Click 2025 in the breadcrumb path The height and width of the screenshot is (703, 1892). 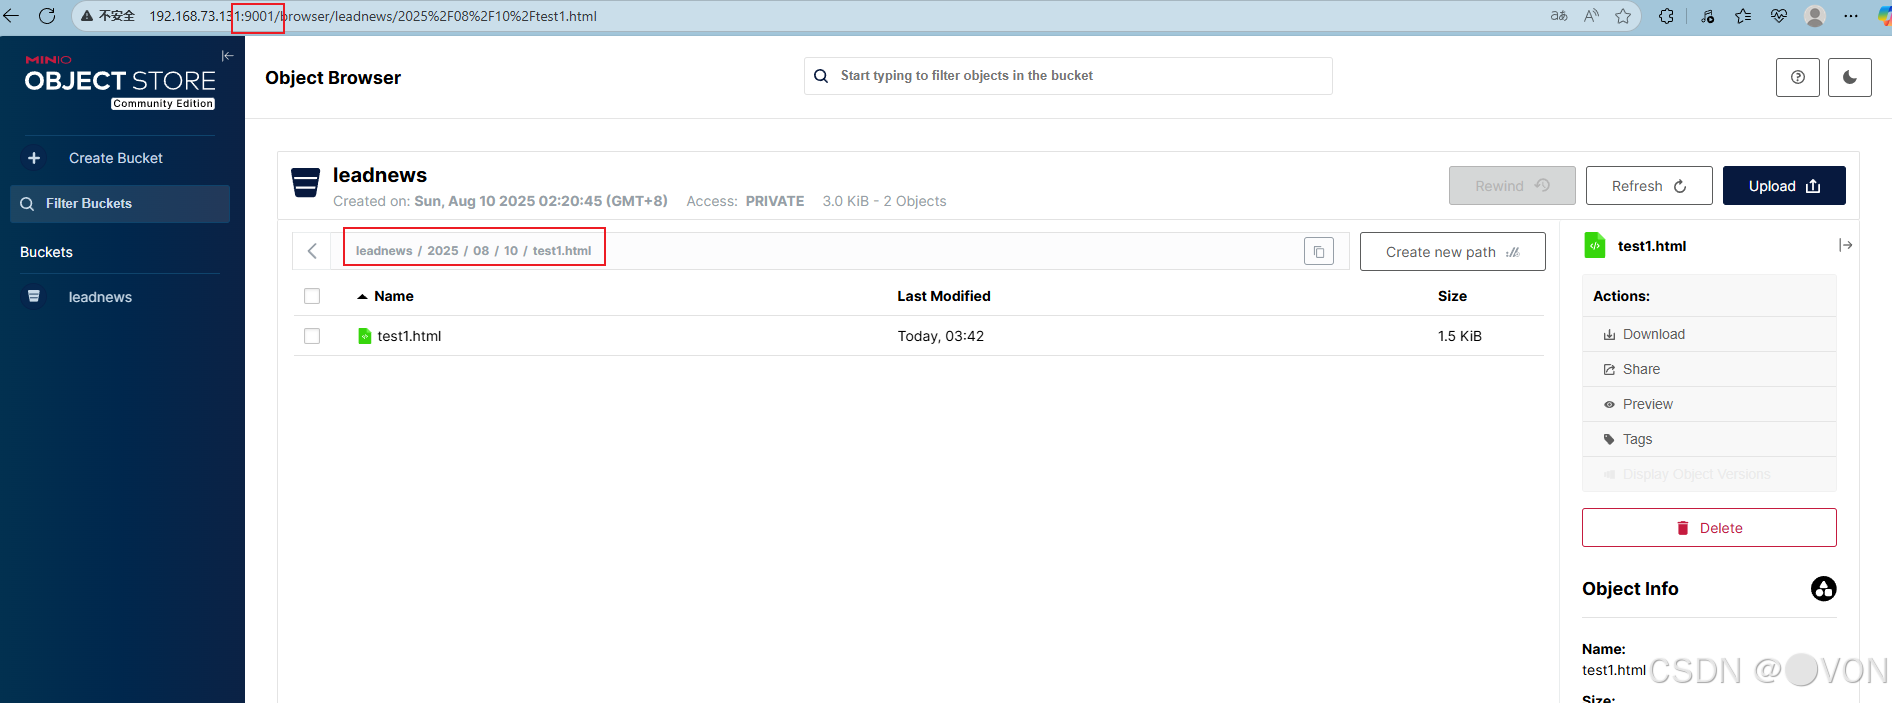click(x=442, y=251)
